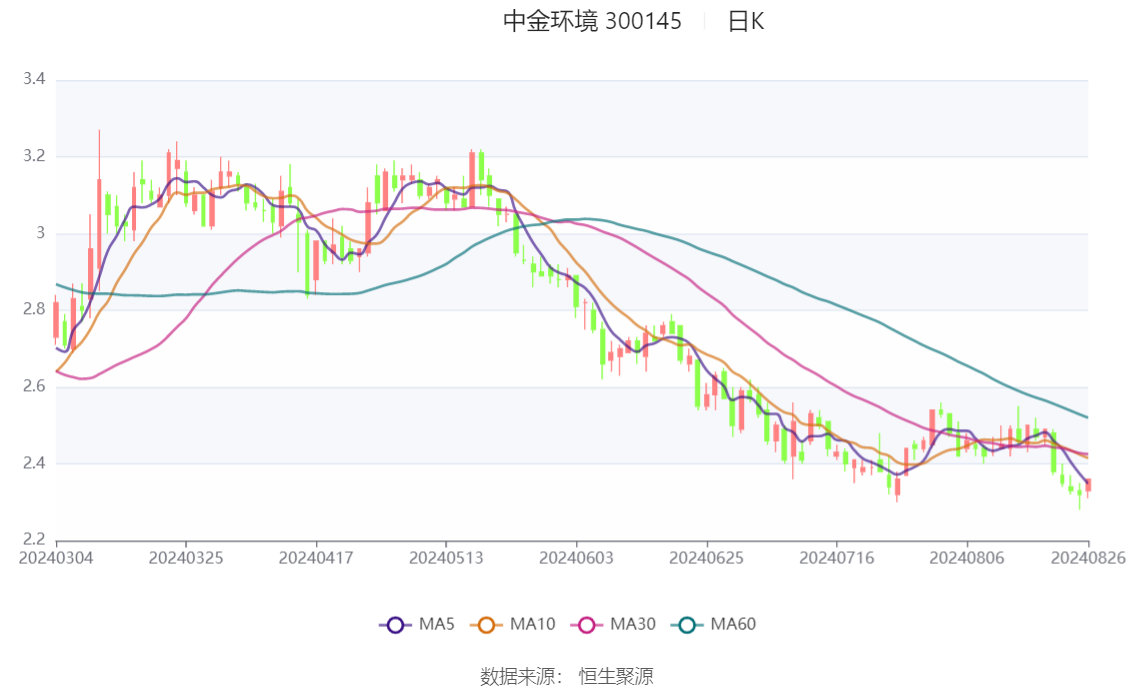The image size is (1134, 689).
Task: Click the 20240417 date axis label
Action: [x=316, y=558]
